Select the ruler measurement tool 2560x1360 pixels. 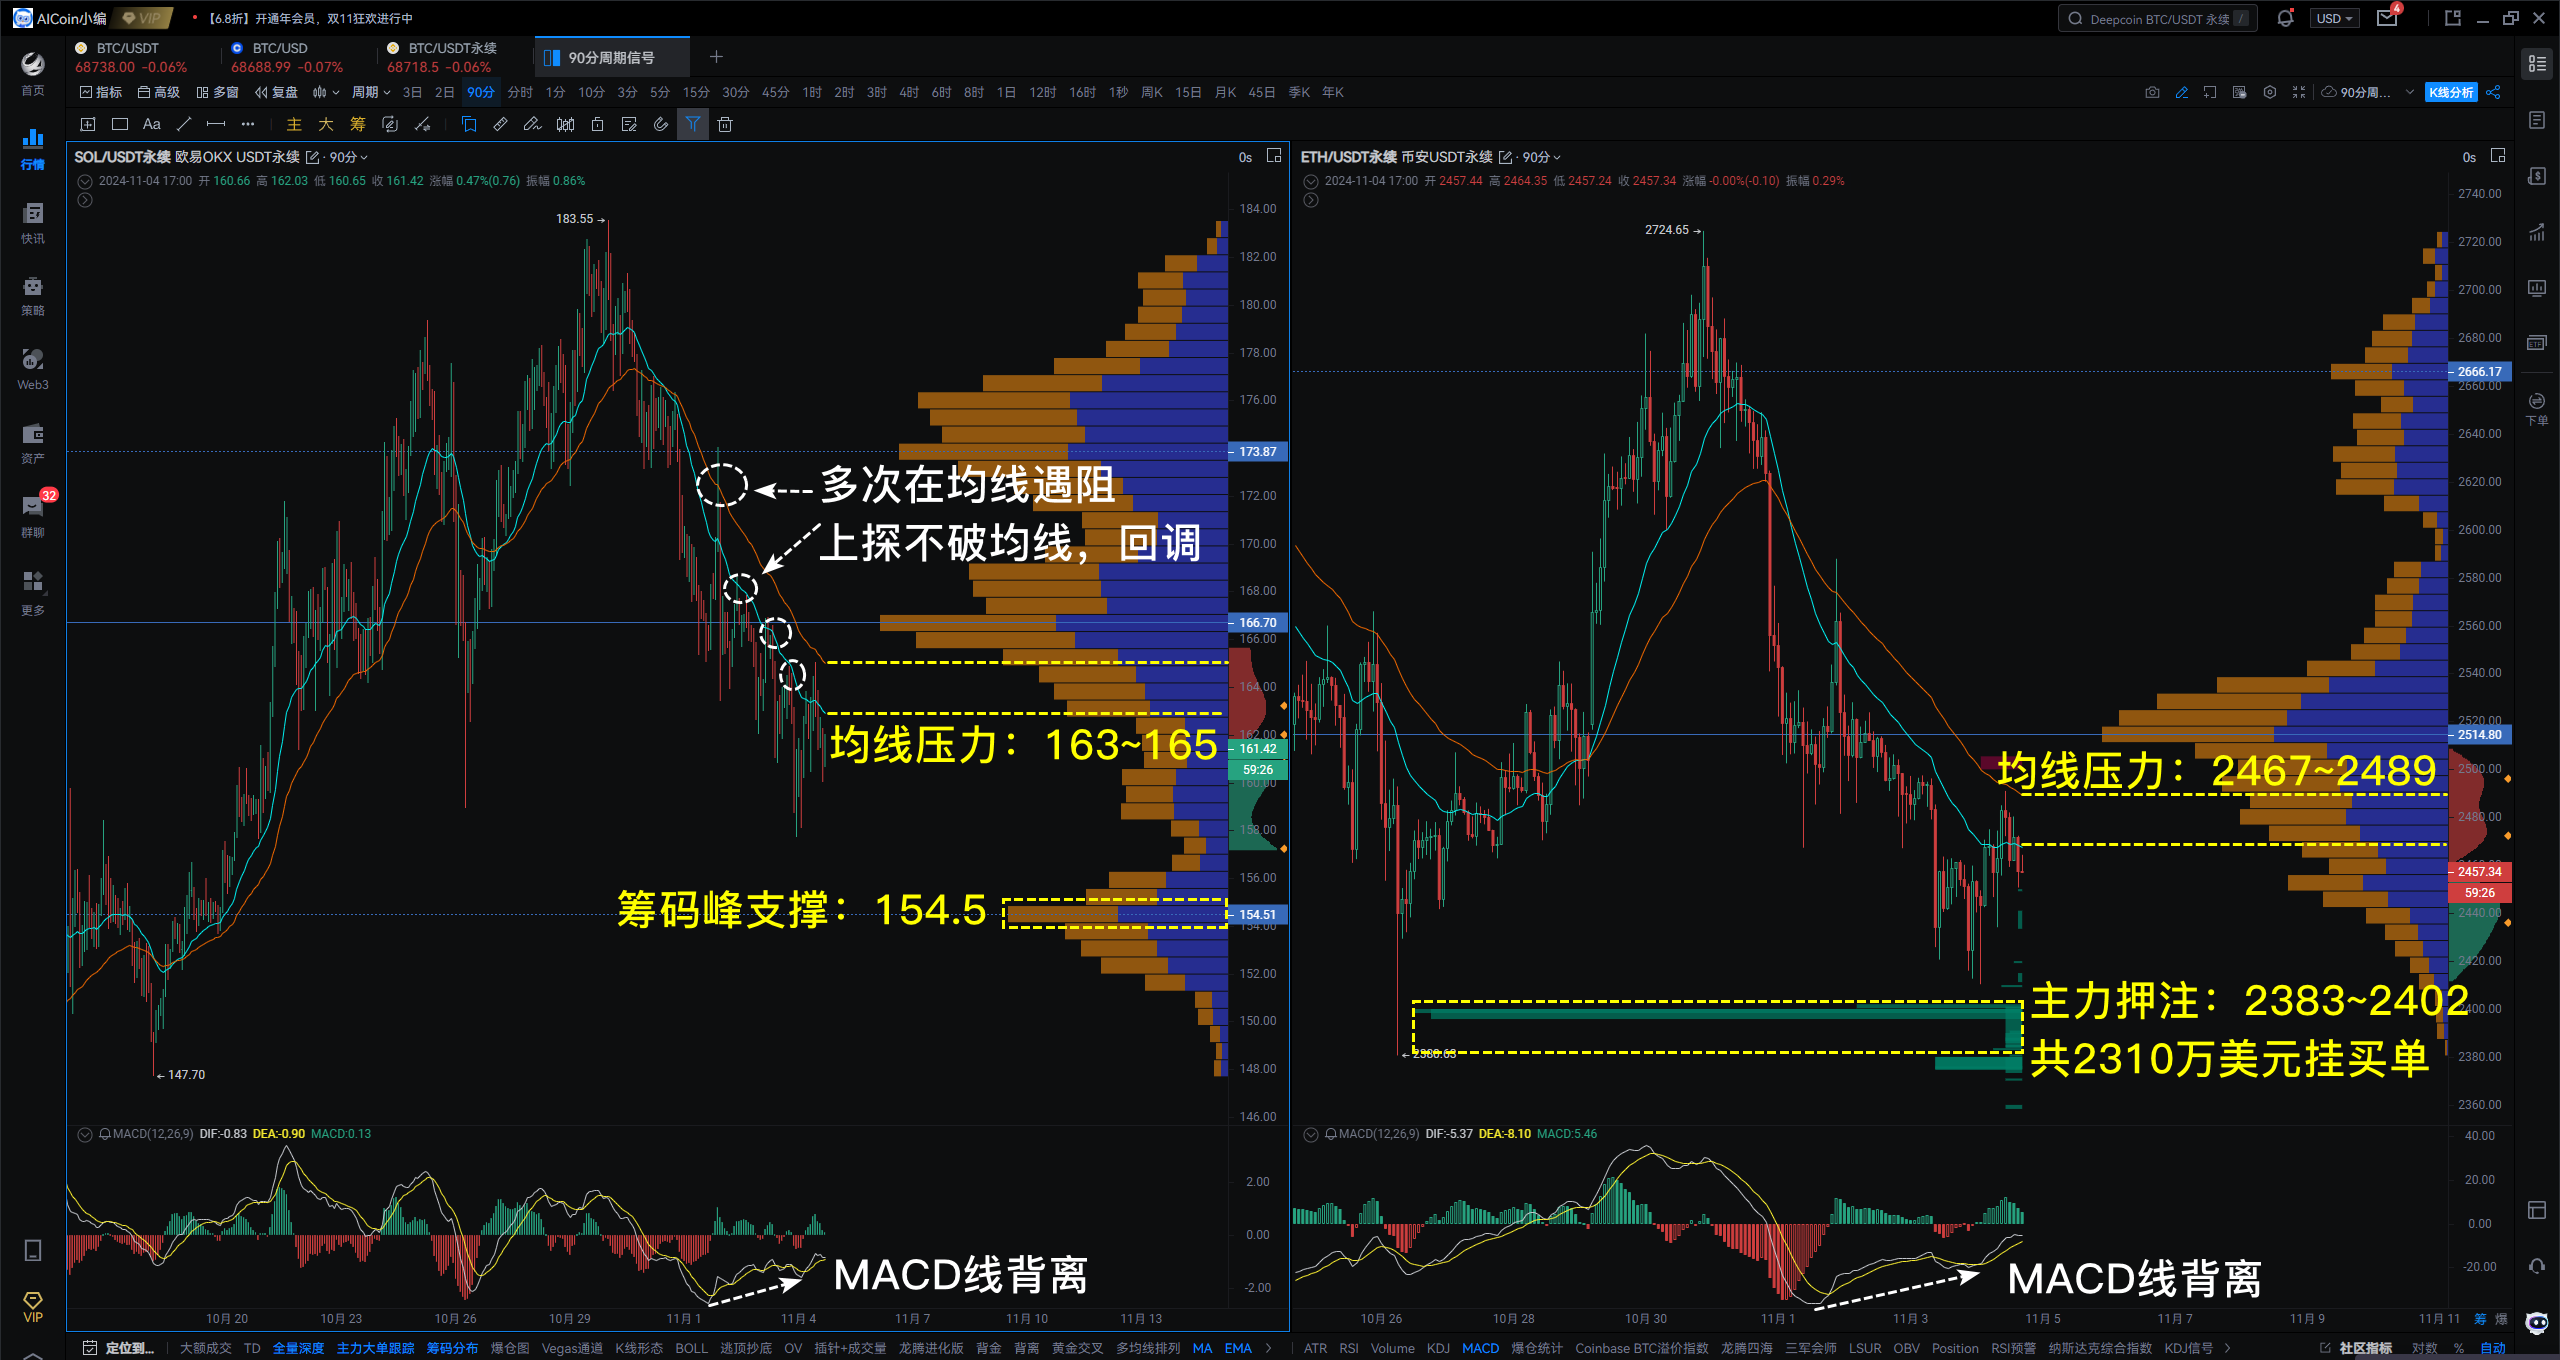tap(500, 124)
